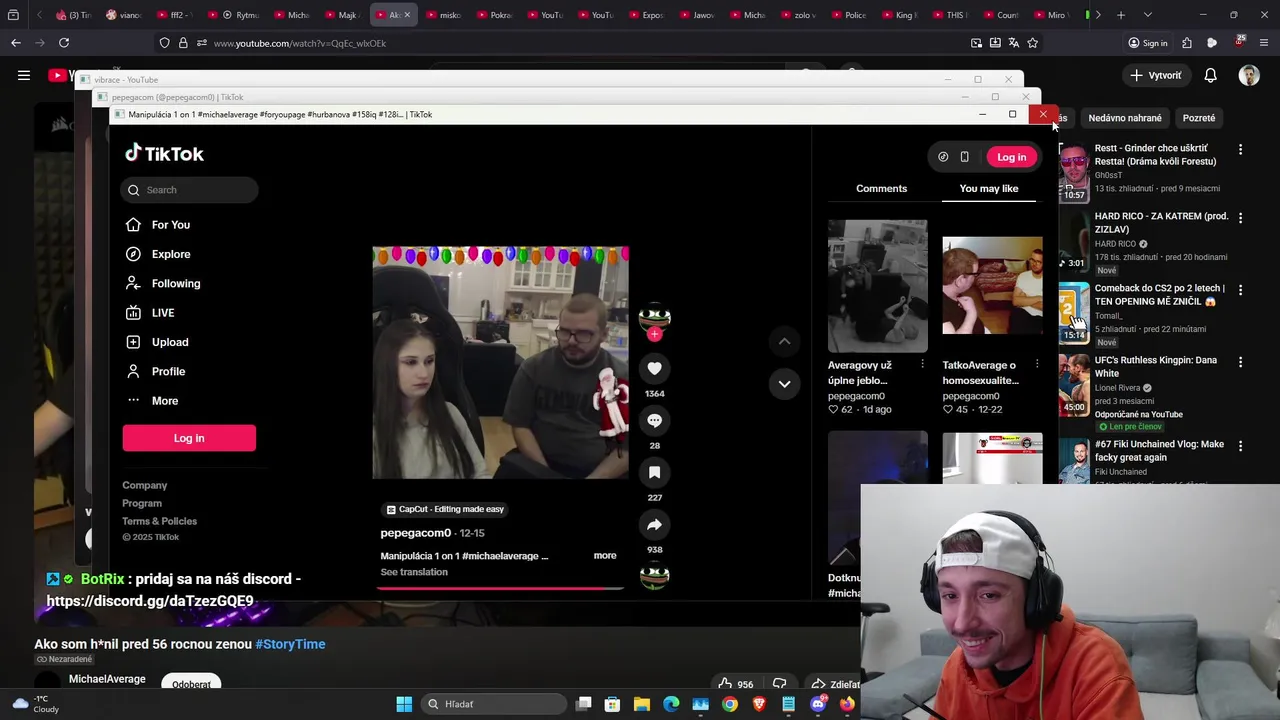The width and height of the screenshot is (1280, 720).
Task: Switch to the Comments tab in TikTok
Action: click(x=881, y=188)
